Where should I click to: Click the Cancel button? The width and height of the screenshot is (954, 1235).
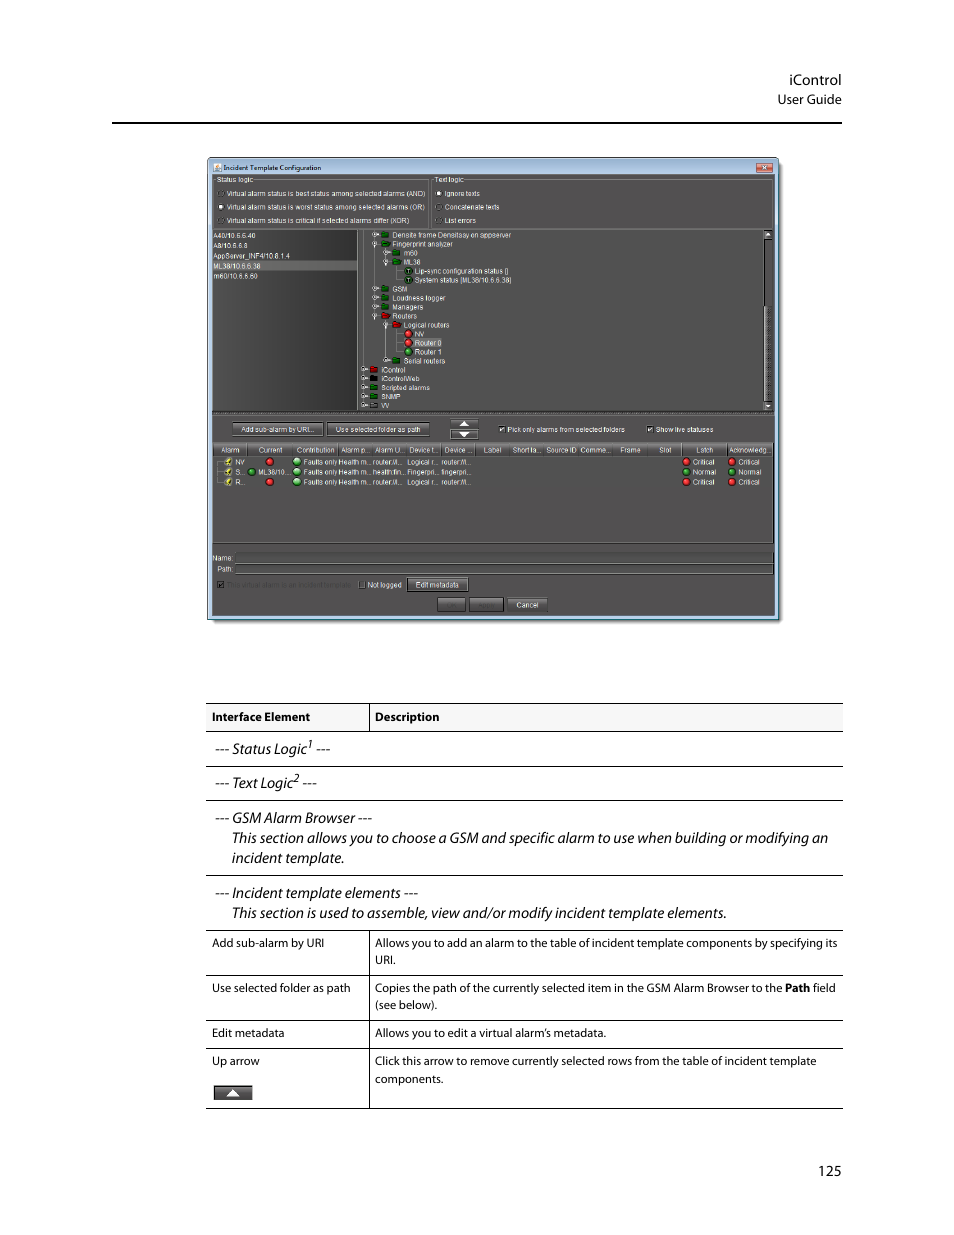pos(527,605)
